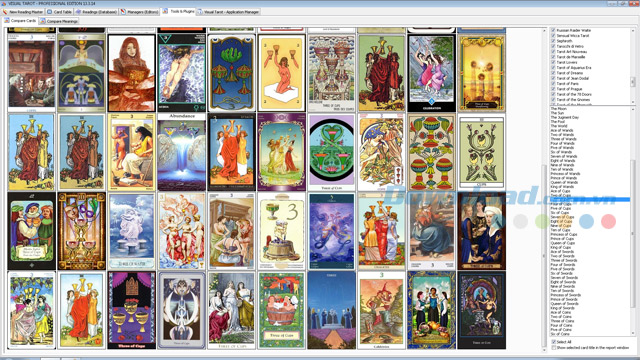
Task: Open the New Reading Master tab
Action: tap(23, 12)
